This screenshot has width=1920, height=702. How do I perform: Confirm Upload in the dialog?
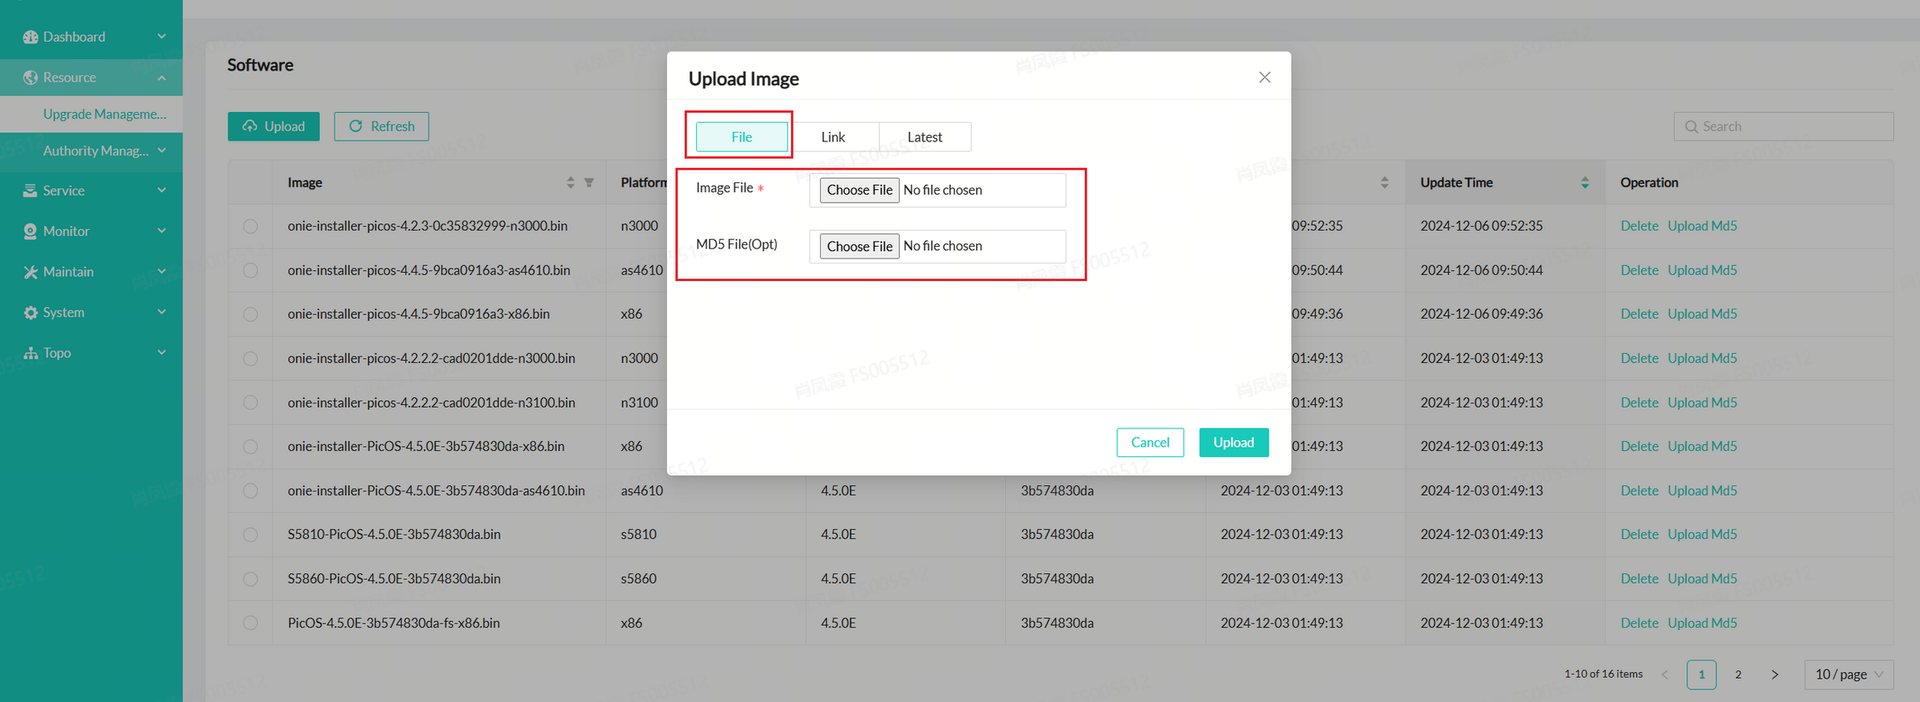coord(1234,442)
